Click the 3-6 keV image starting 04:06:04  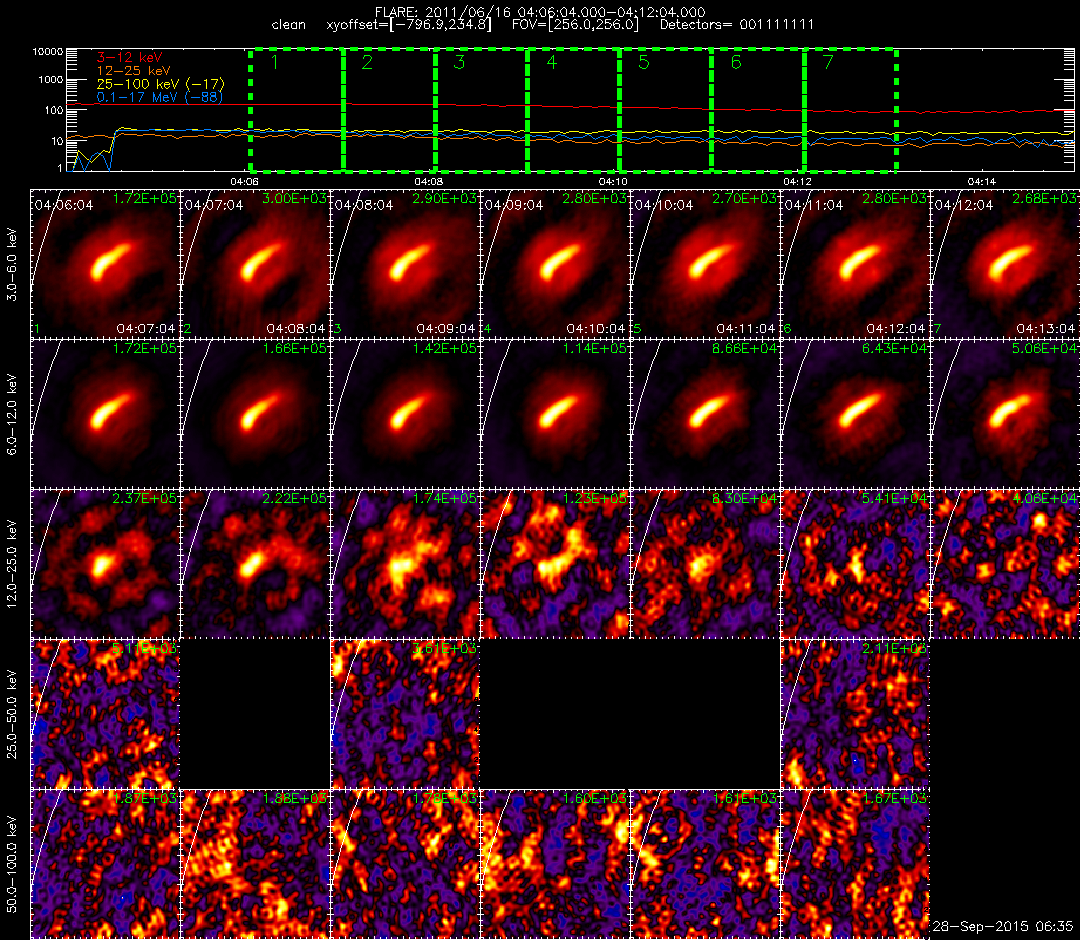pyautogui.click(x=105, y=264)
